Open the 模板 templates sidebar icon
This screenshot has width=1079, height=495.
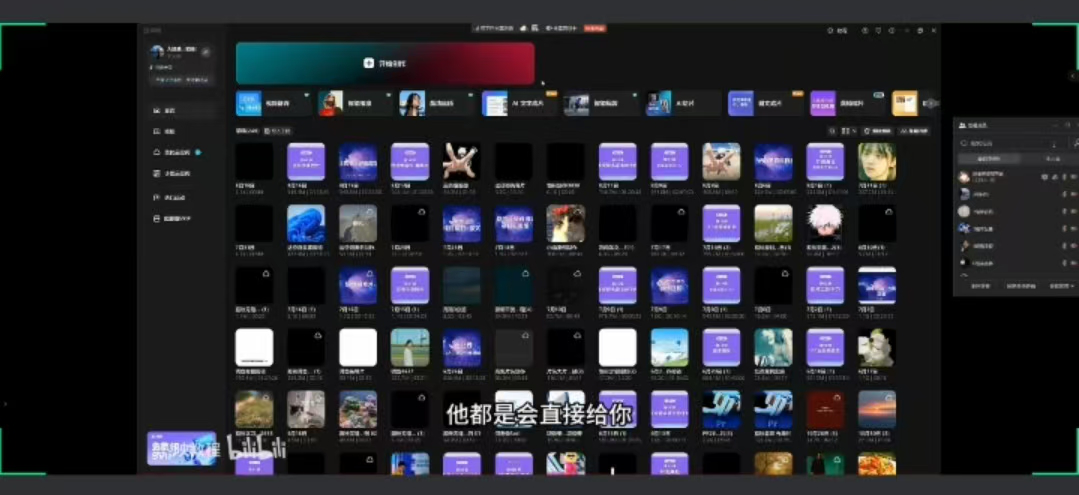157,131
